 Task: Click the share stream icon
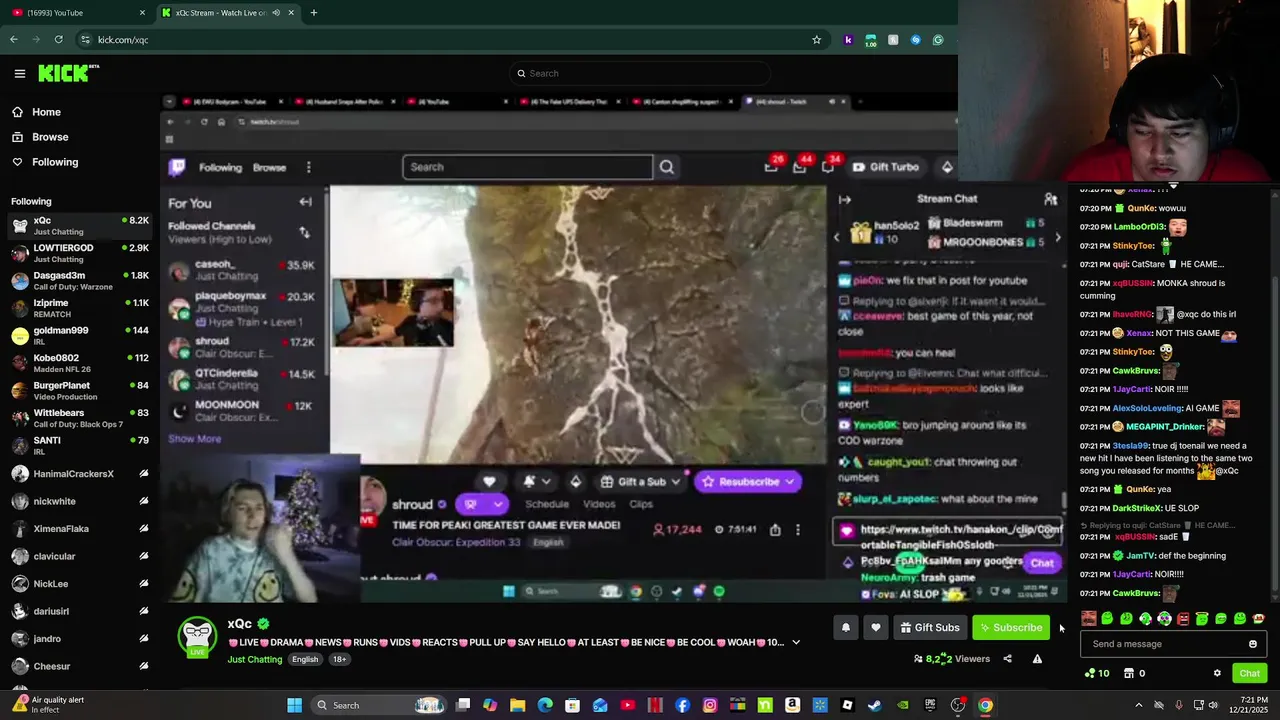point(1007,659)
